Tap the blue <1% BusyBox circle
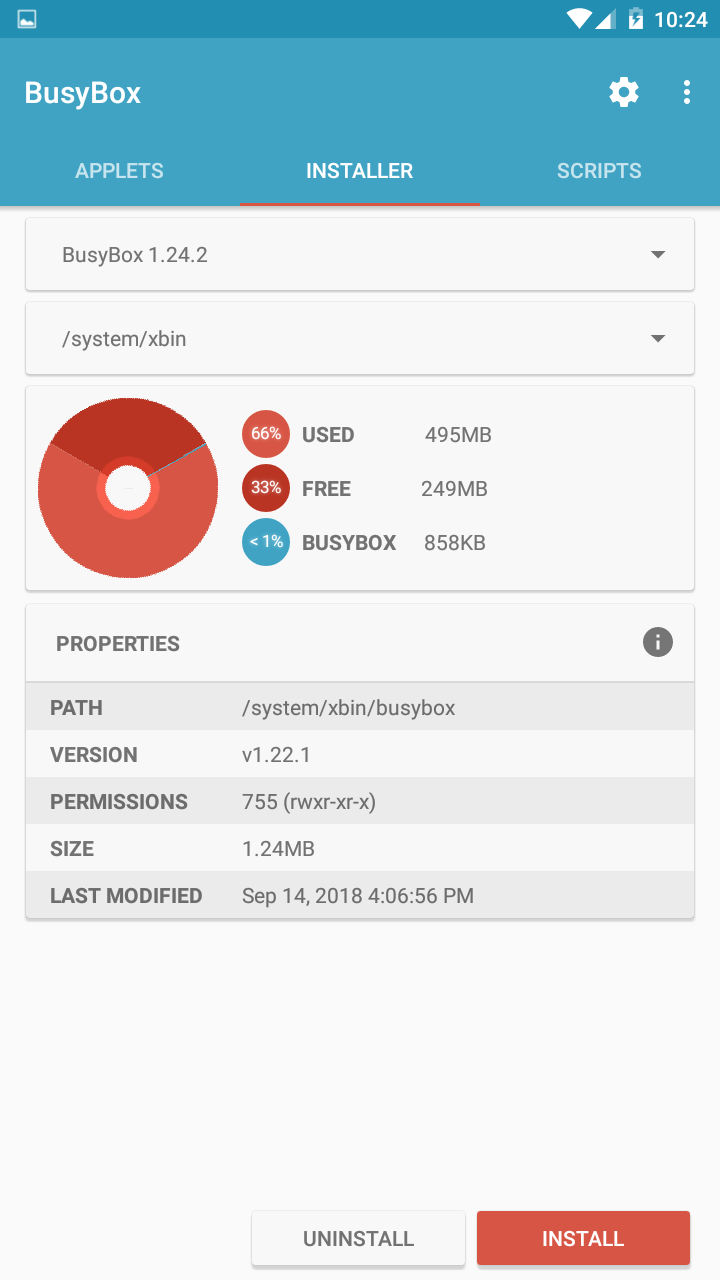The height and width of the screenshot is (1280, 720). tap(266, 542)
